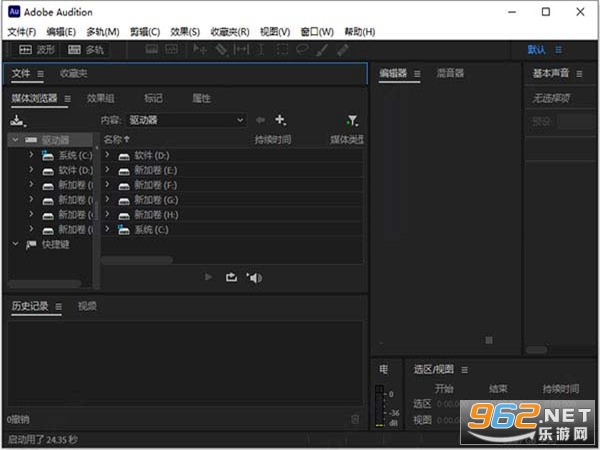Screen dimensions: 600x450
Task: Select the 快捷键 tree item
Action: pyautogui.click(x=55, y=244)
